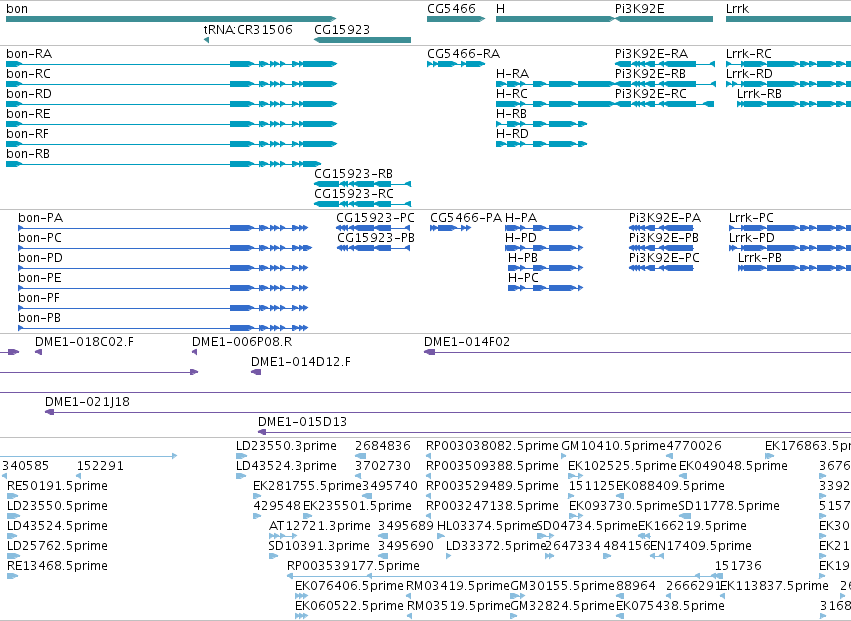Screen dimensions: 851x621
Task: Click the Pi3K92E gene label
Action: 639,9
